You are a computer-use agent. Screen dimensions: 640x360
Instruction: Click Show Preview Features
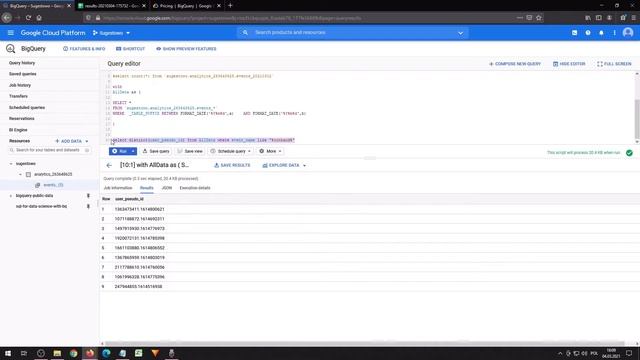point(186,49)
